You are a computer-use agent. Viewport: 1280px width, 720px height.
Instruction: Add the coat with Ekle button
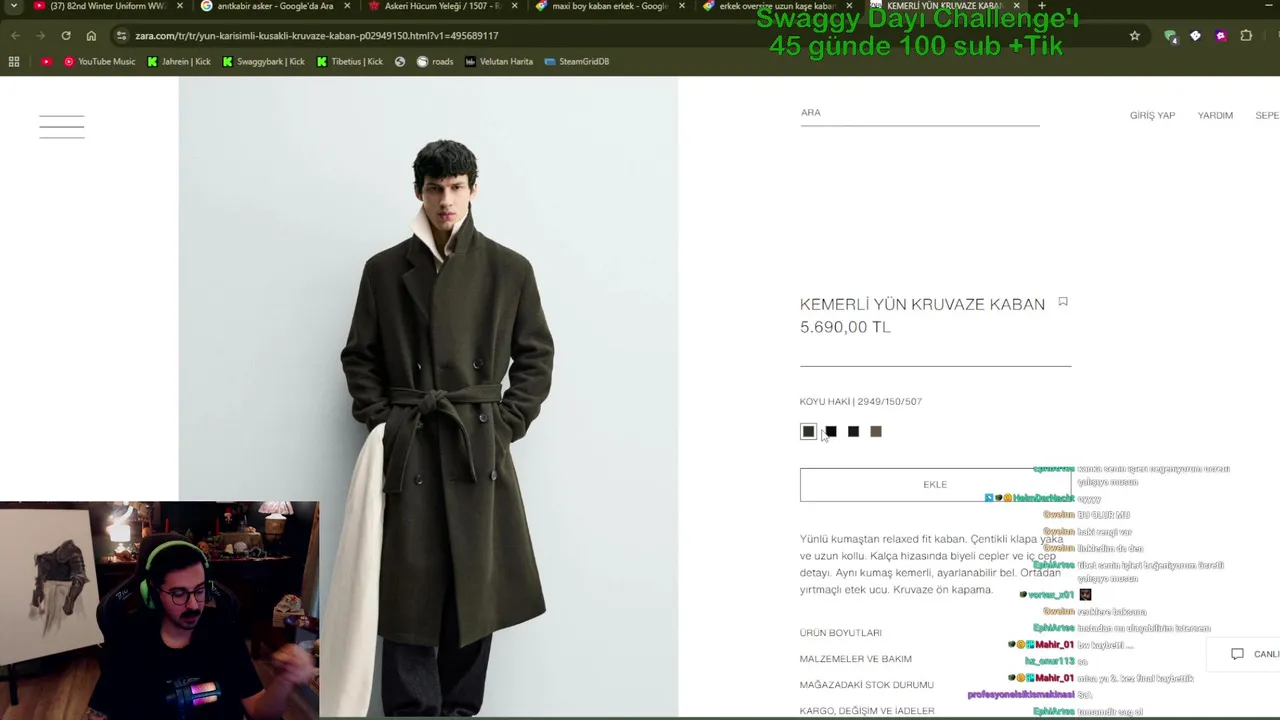click(935, 485)
